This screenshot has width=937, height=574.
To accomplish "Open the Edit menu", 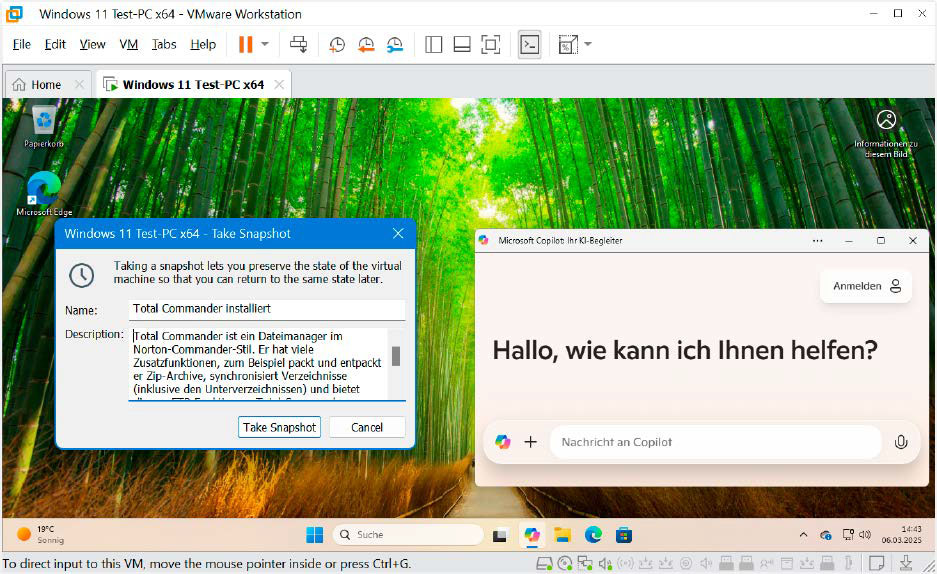I will [x=55, y=44].
